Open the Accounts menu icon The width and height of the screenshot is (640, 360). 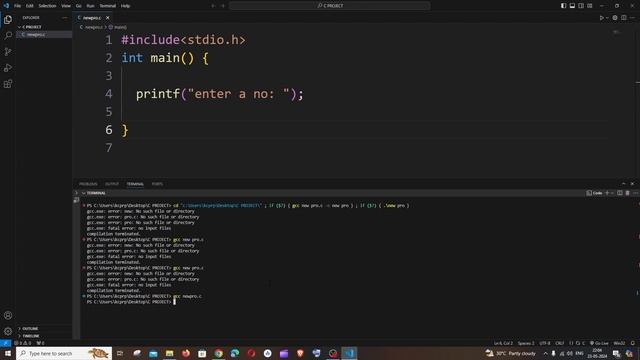click(x=8, y=315)
